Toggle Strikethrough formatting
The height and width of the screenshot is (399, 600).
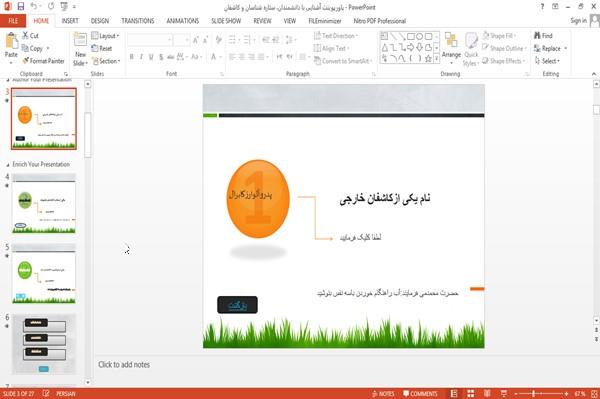pyautogui.click(x=170, y=57)
